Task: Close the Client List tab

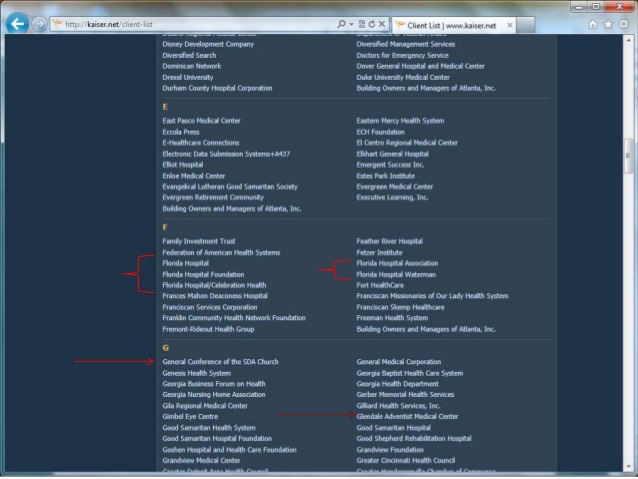Action: coord(510,25)
